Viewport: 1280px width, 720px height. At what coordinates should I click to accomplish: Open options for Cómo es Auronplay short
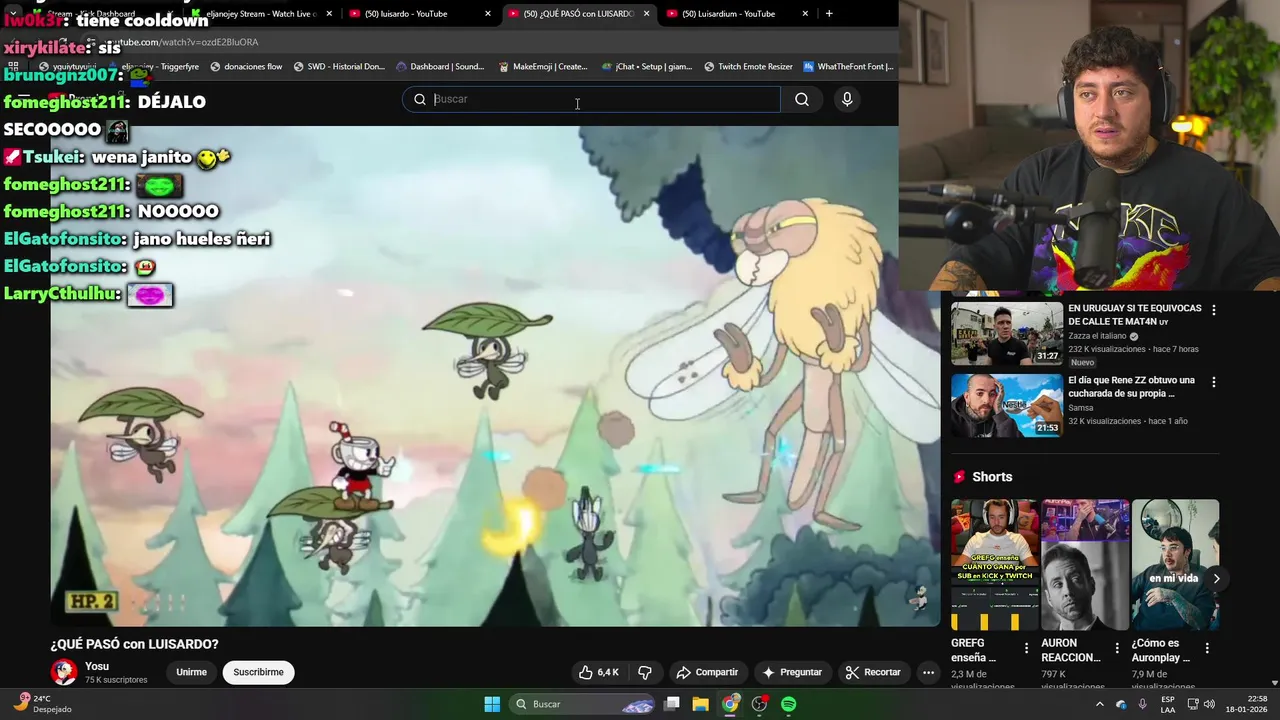[x=1207, y=648]
